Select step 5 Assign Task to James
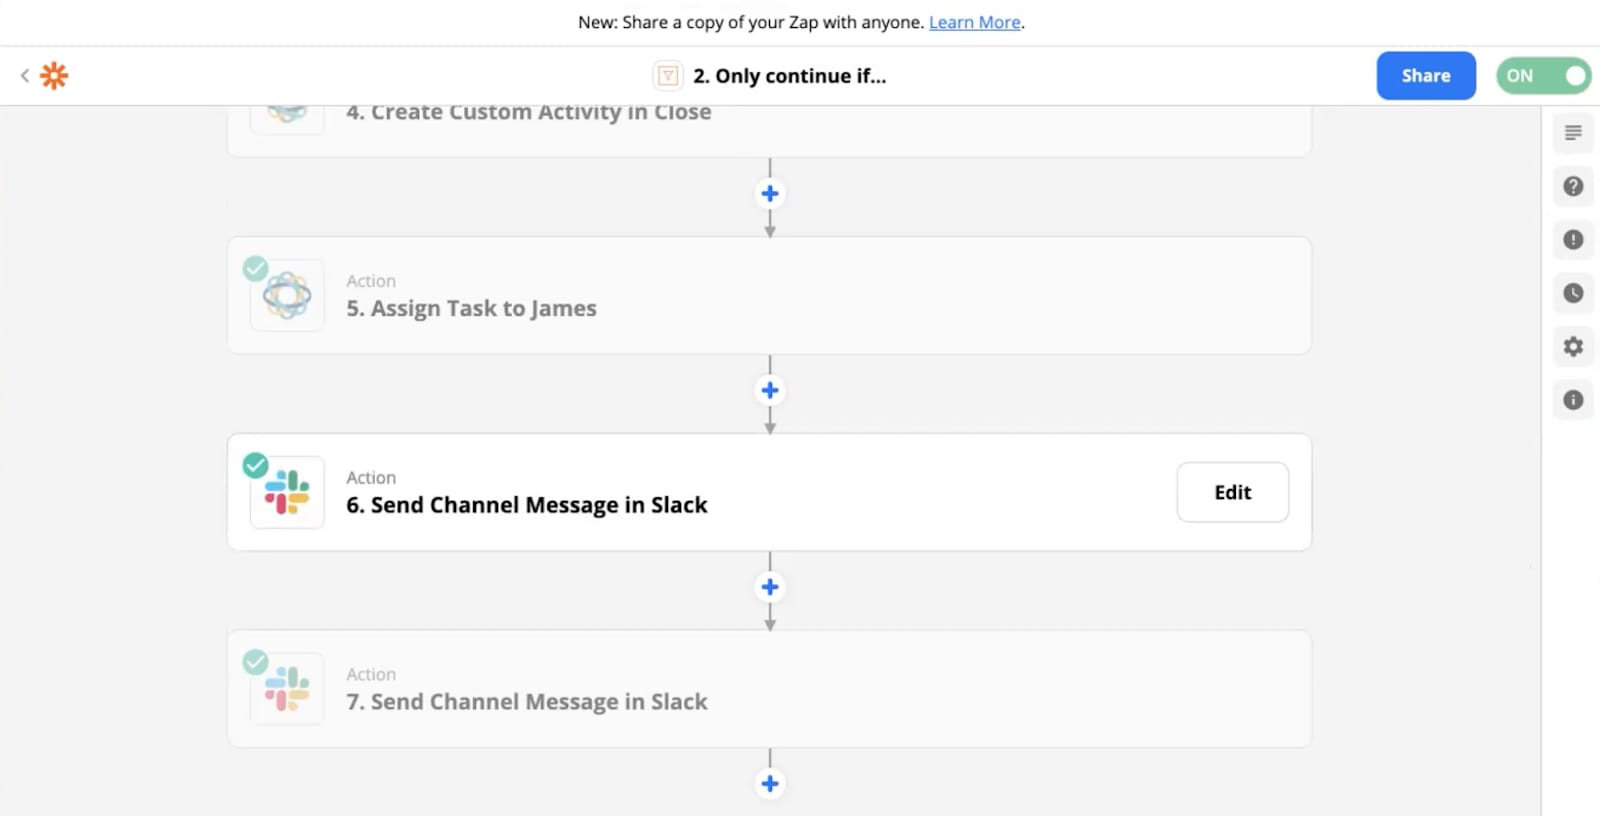Viewport: 1600px width, 816px height. point(470,308)
